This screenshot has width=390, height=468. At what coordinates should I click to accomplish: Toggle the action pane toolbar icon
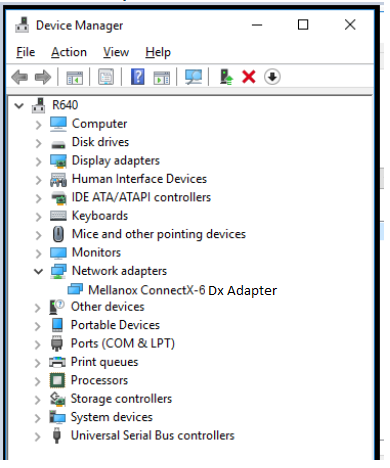(161, 77)
